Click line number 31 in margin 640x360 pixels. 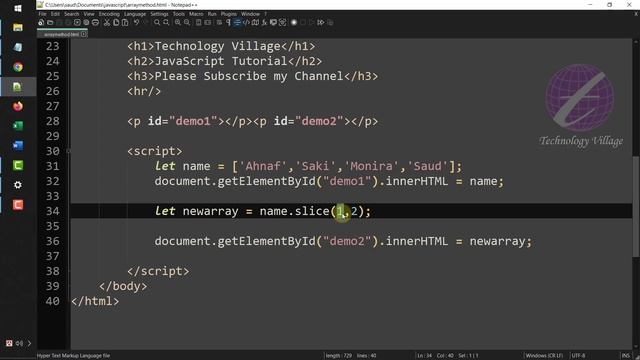point(52,166)
